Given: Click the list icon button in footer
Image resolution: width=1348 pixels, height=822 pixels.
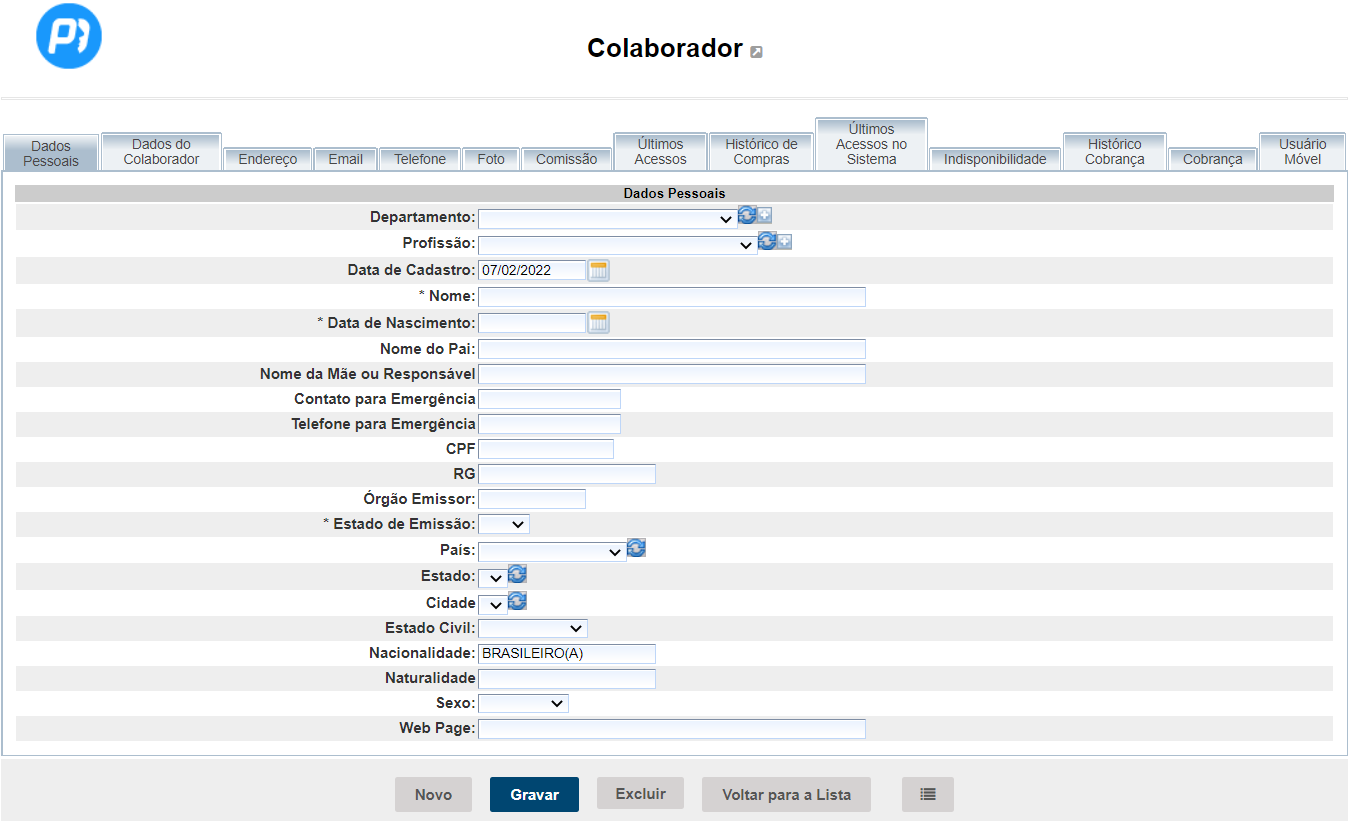Looking at the screenshot, I should 927,794.
